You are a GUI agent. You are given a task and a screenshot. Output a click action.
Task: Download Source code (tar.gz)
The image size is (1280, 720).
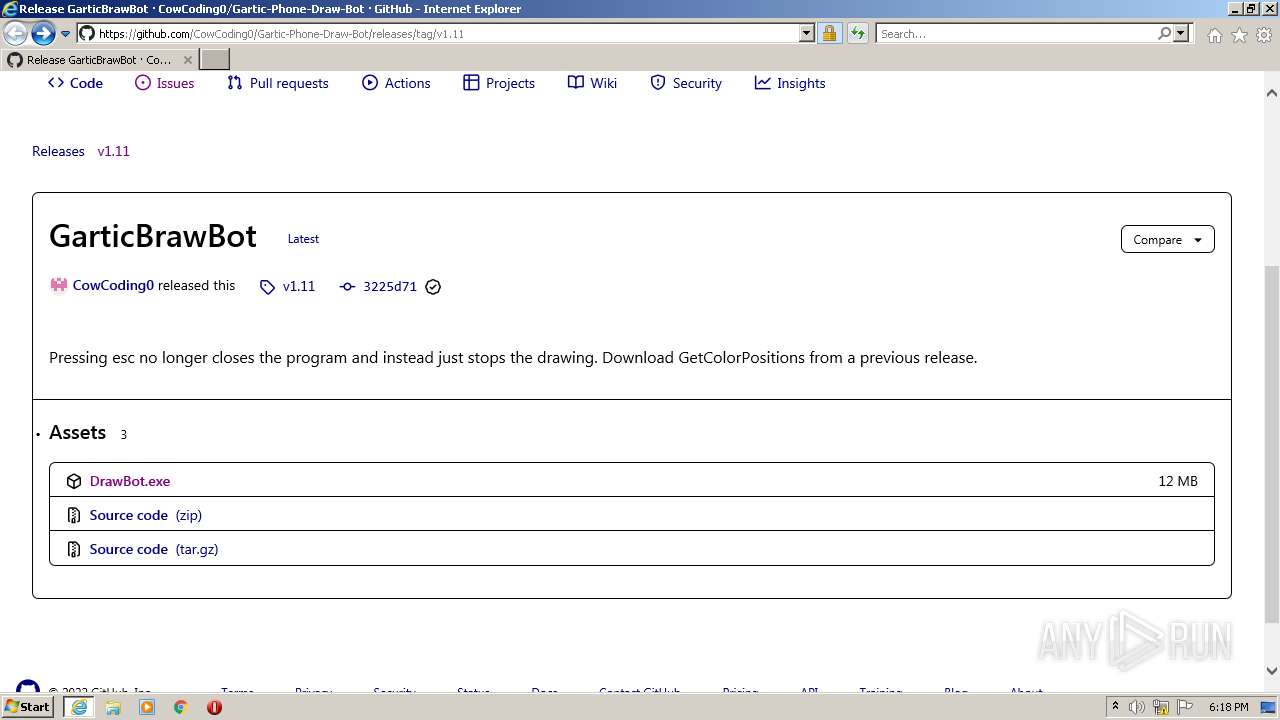153,549
